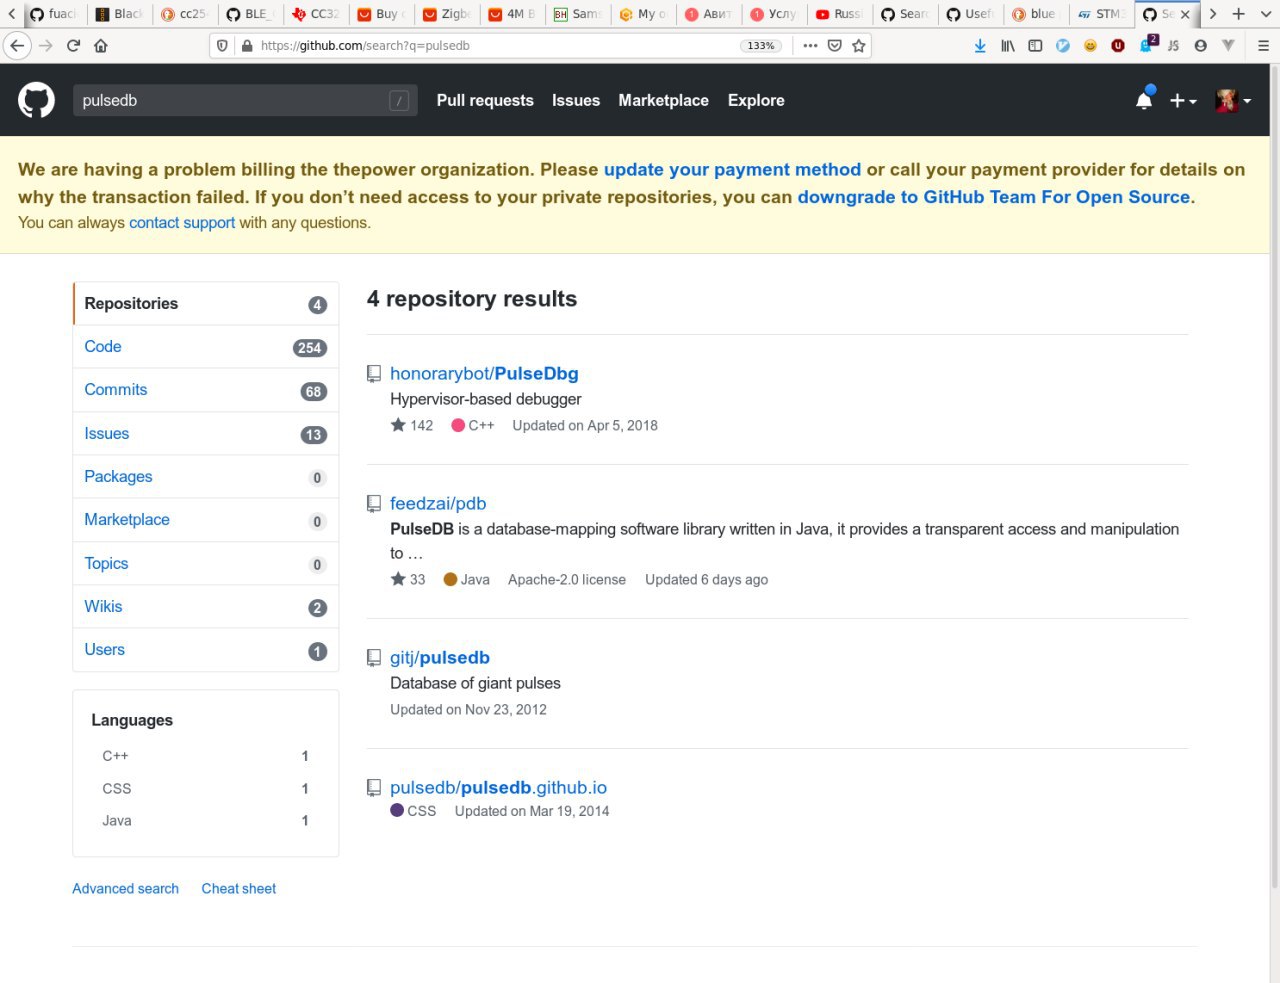This screenshot has width=1280, height=983.
Task: Open the GitHub notifications bell
Action: (1144, 100)
